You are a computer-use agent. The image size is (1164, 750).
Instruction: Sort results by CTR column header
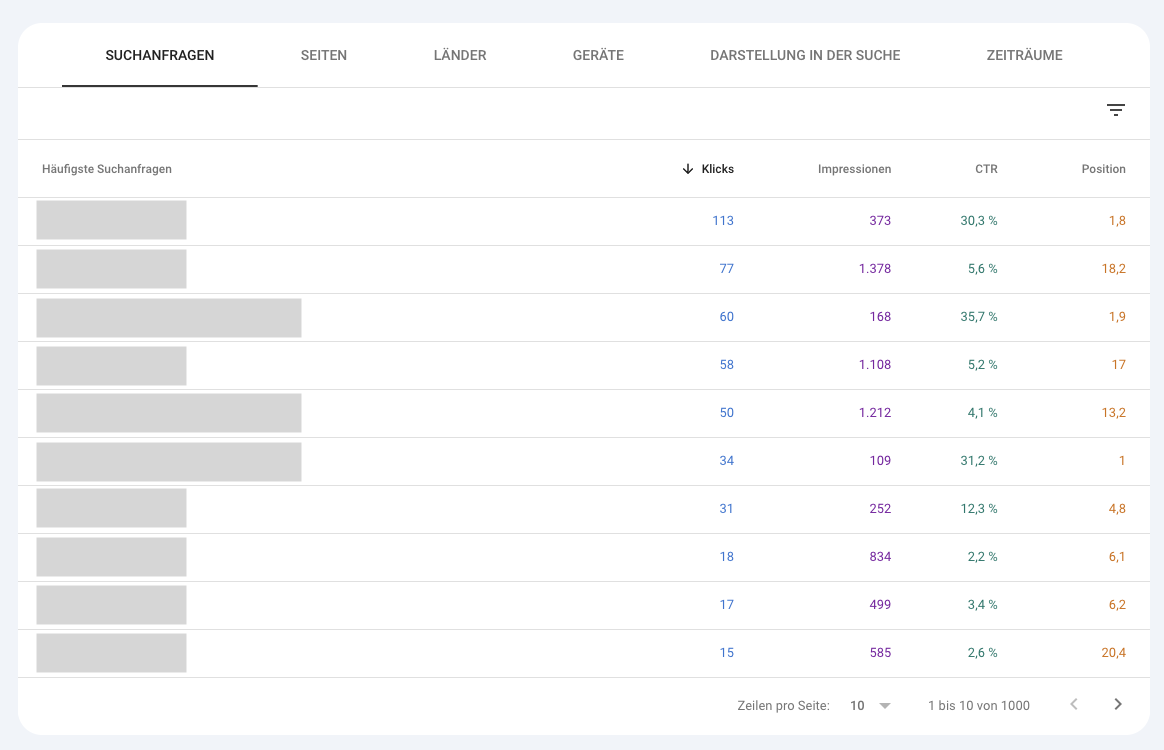point(986,169)
